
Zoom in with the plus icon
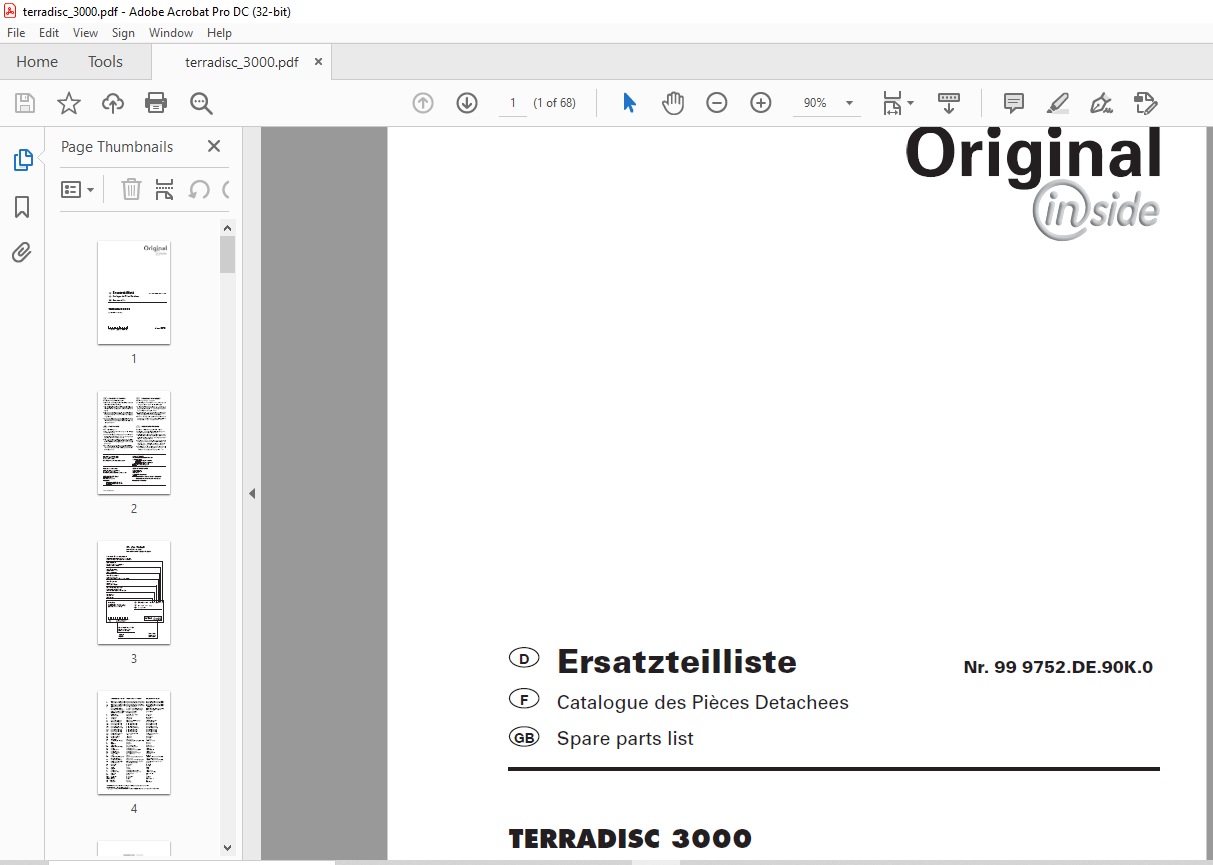(761, 103)
